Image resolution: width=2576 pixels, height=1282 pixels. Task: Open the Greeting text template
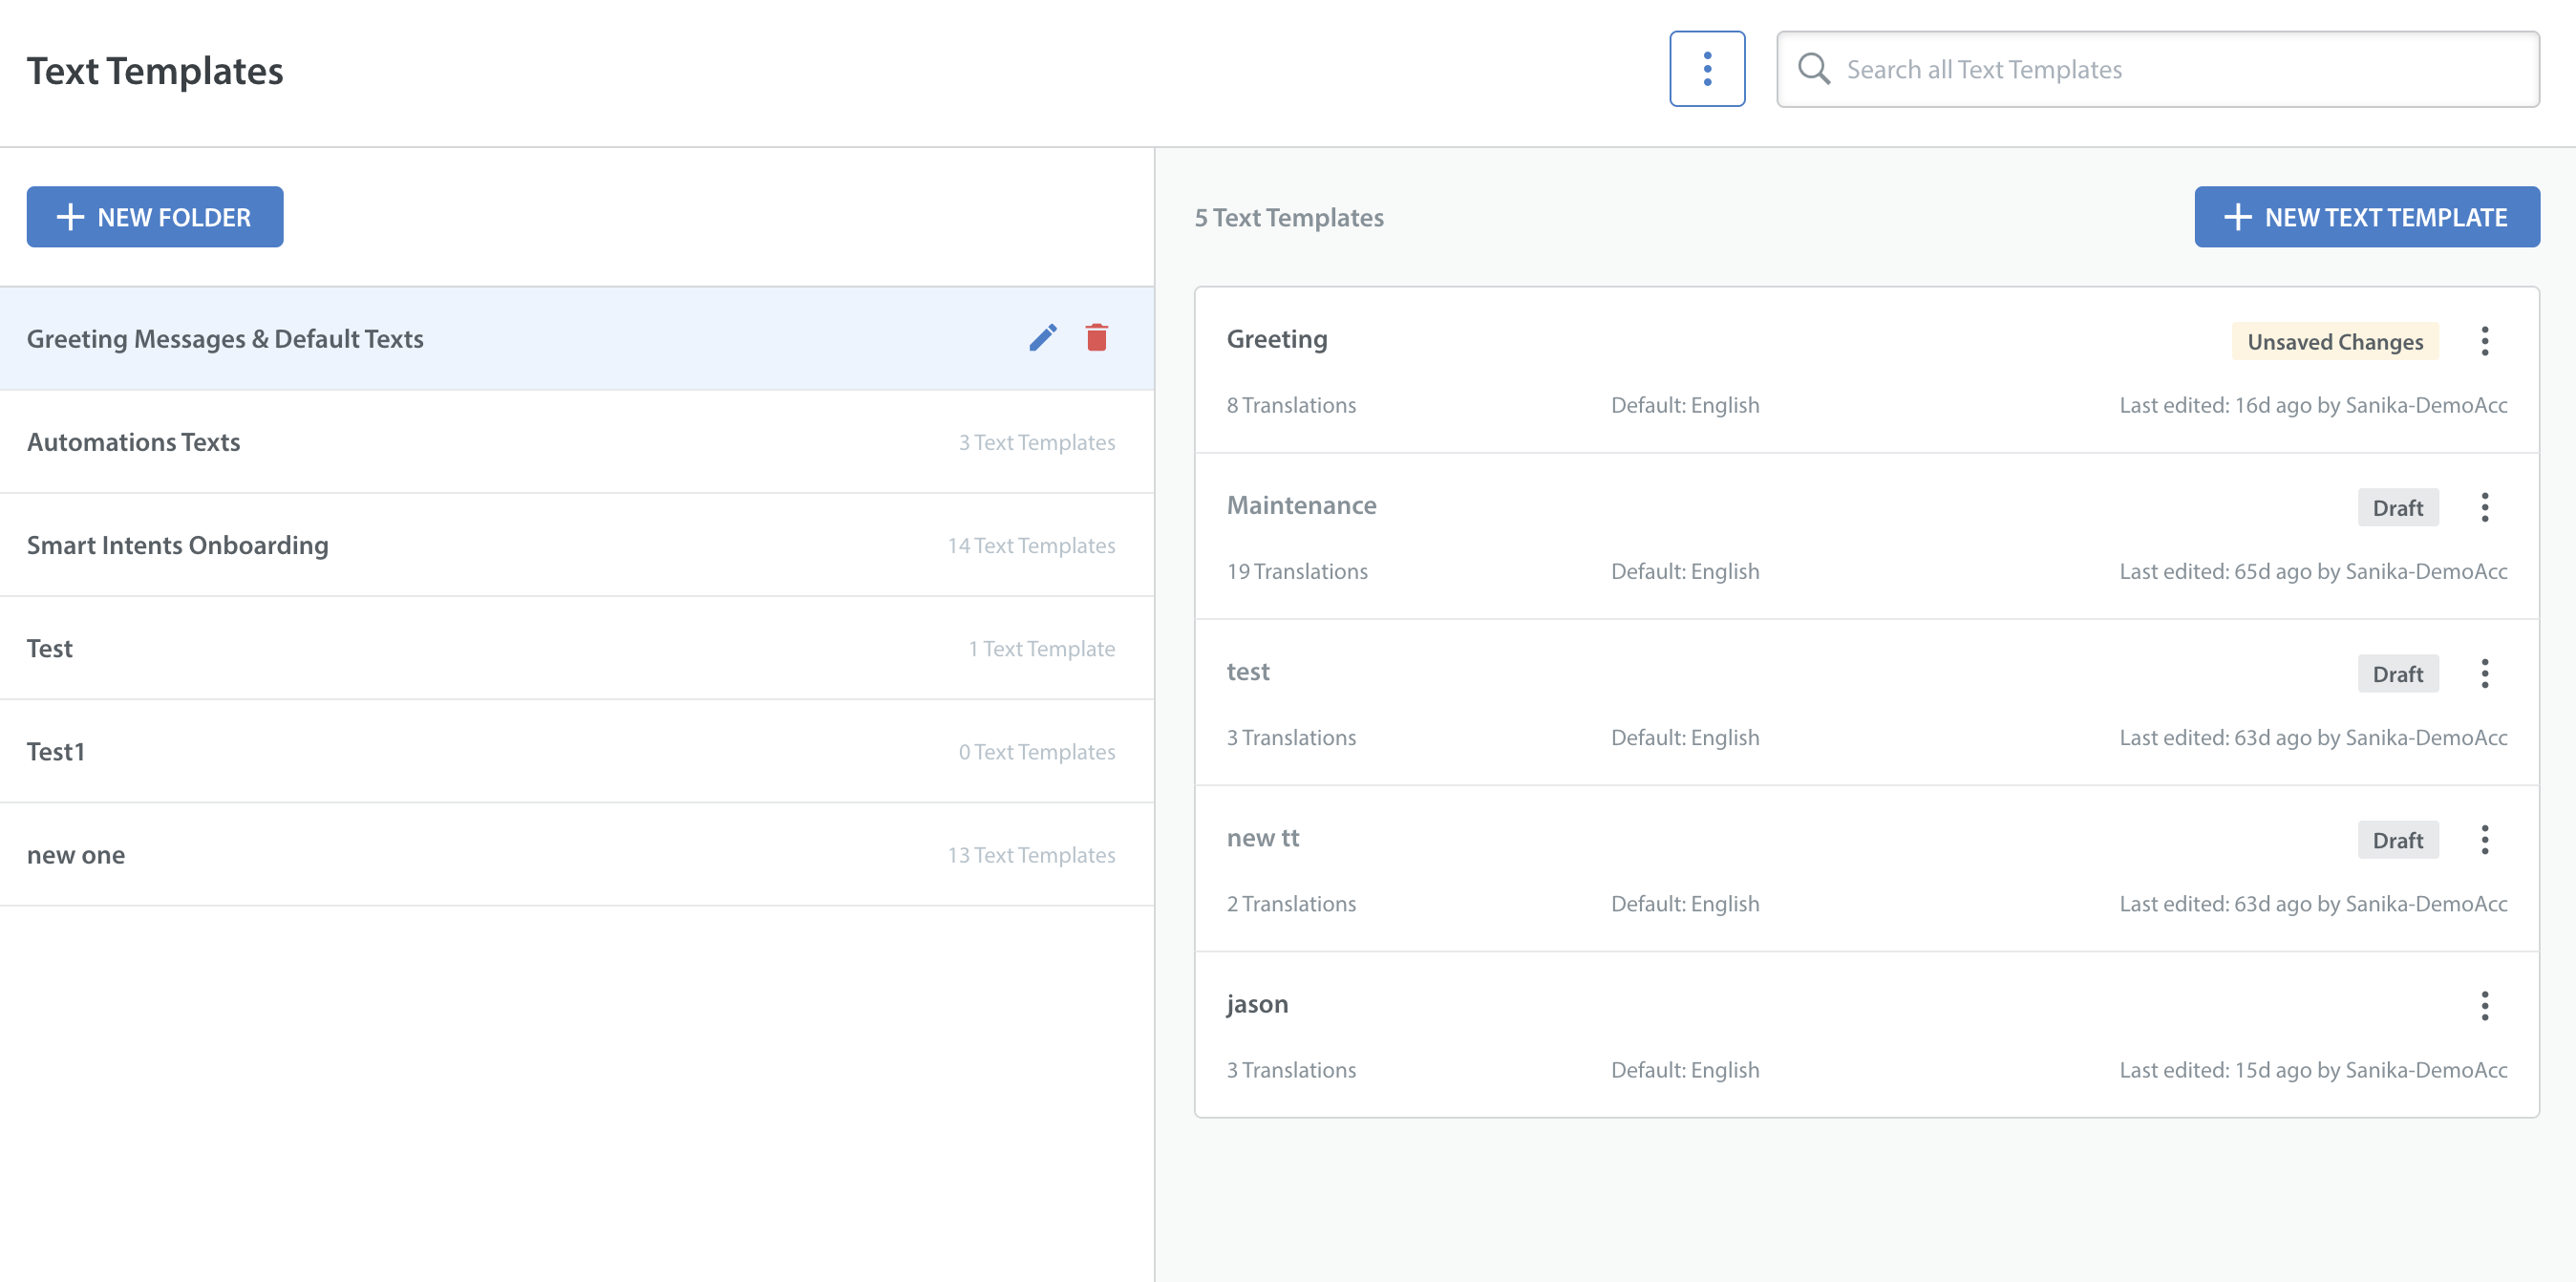coord(1277,339)
